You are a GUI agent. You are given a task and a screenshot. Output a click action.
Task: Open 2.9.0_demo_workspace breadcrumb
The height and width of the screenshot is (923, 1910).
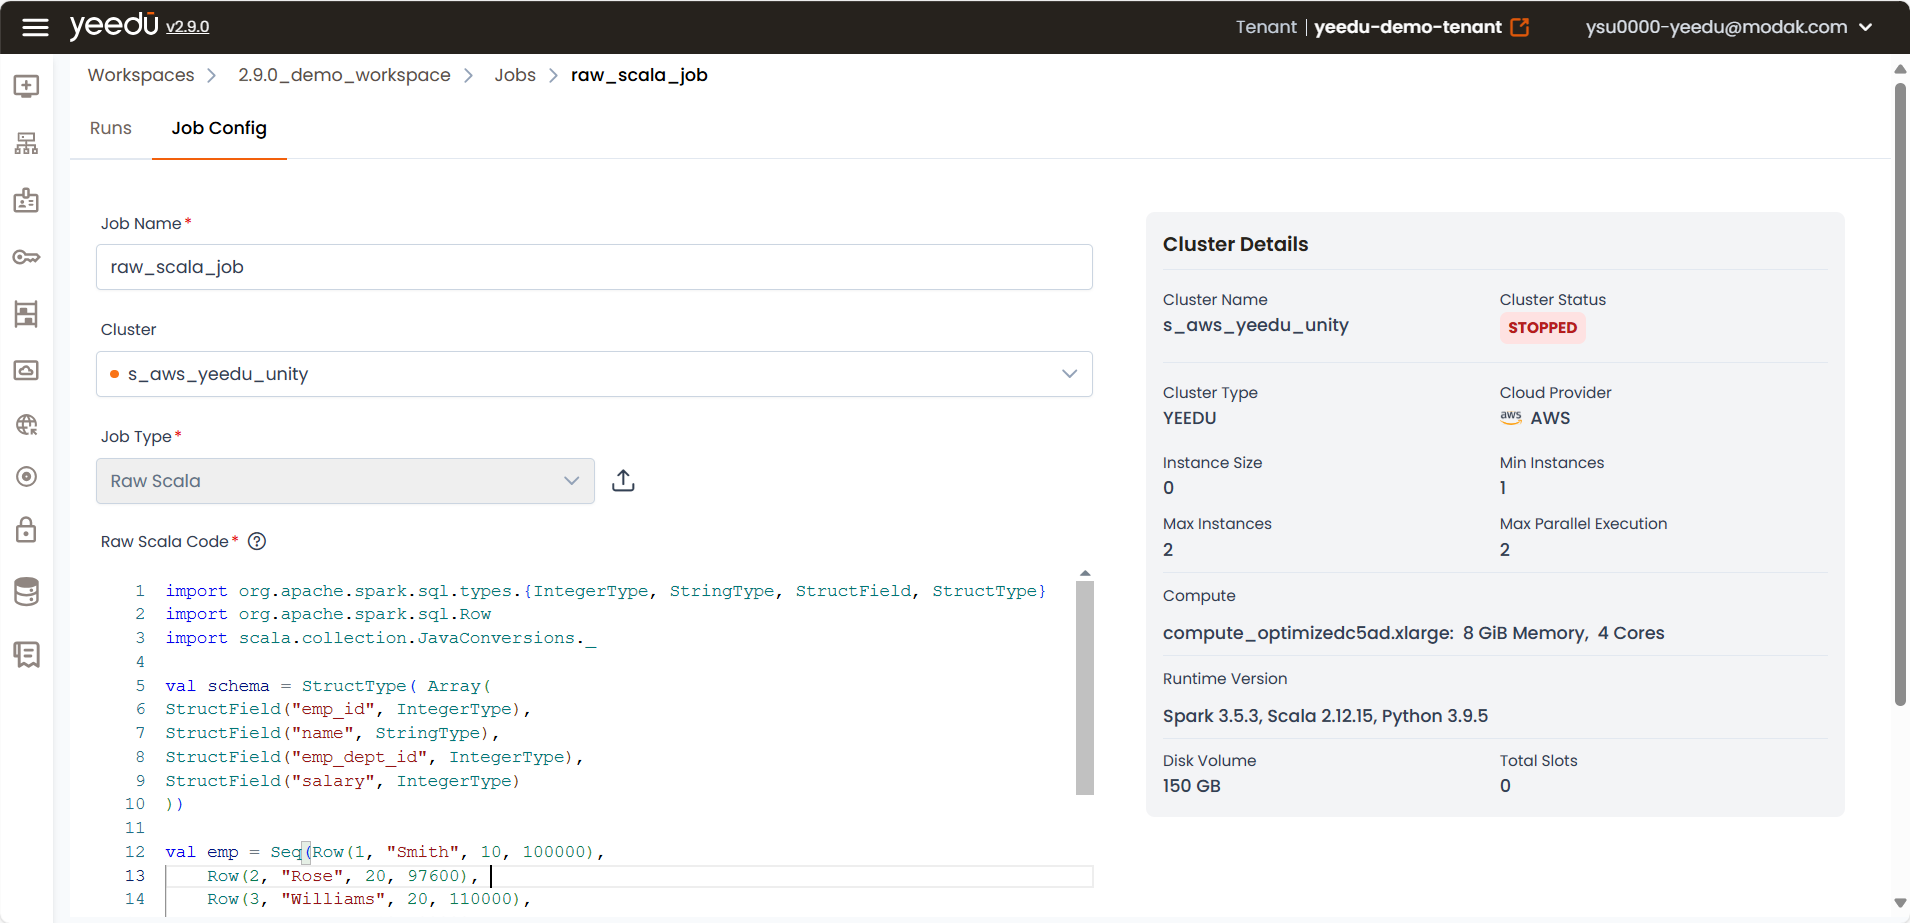pos(344,75)
